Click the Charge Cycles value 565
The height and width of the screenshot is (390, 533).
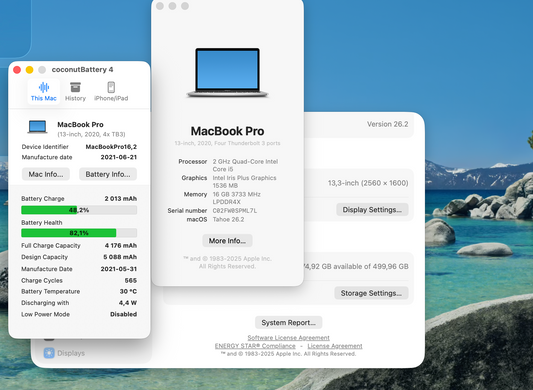click(131, 281)
